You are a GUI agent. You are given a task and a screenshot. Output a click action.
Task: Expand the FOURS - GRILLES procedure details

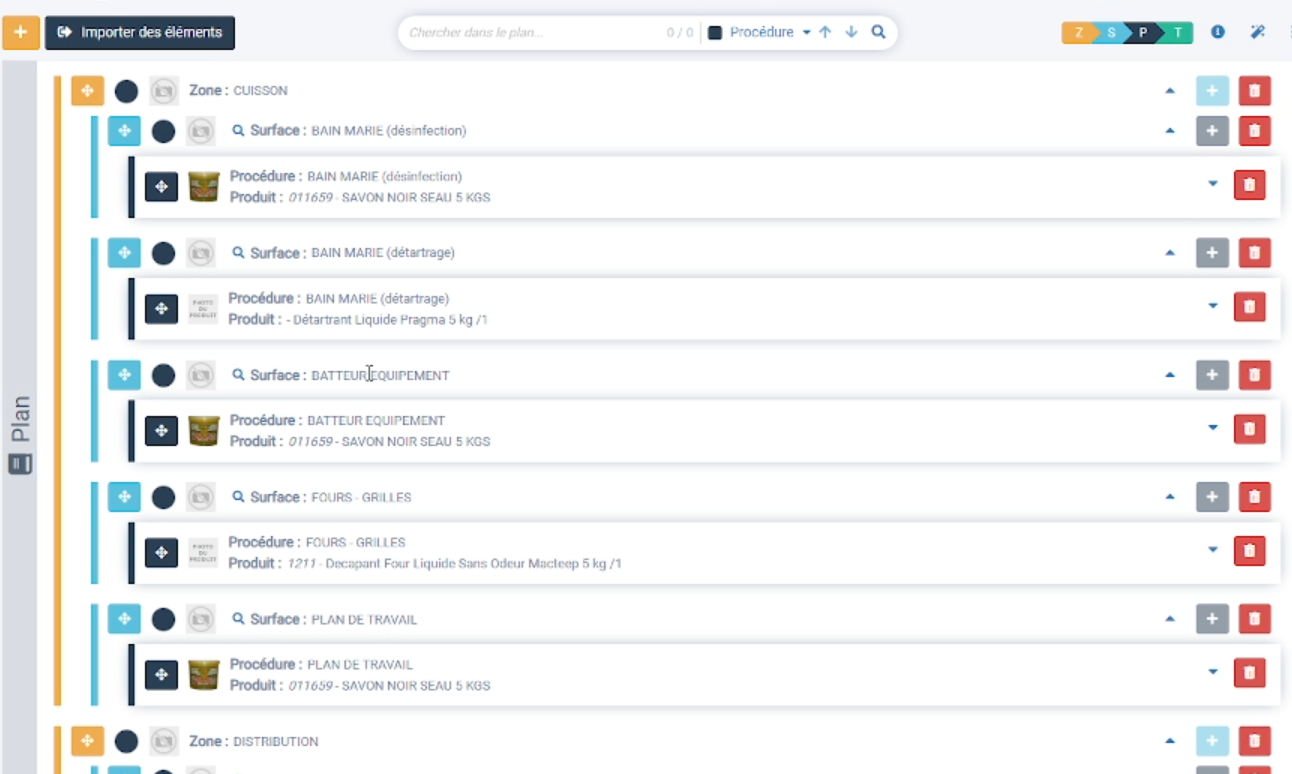tap(1213, 549)
